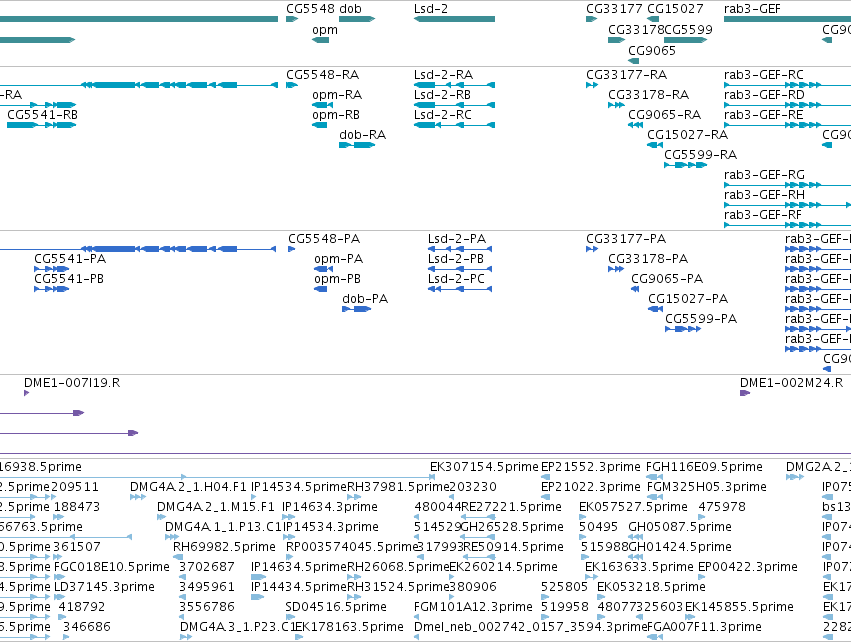Select the EP21552.3prime EST label
Viewport: 851px width, 642px height.
[x=591, y=467]
